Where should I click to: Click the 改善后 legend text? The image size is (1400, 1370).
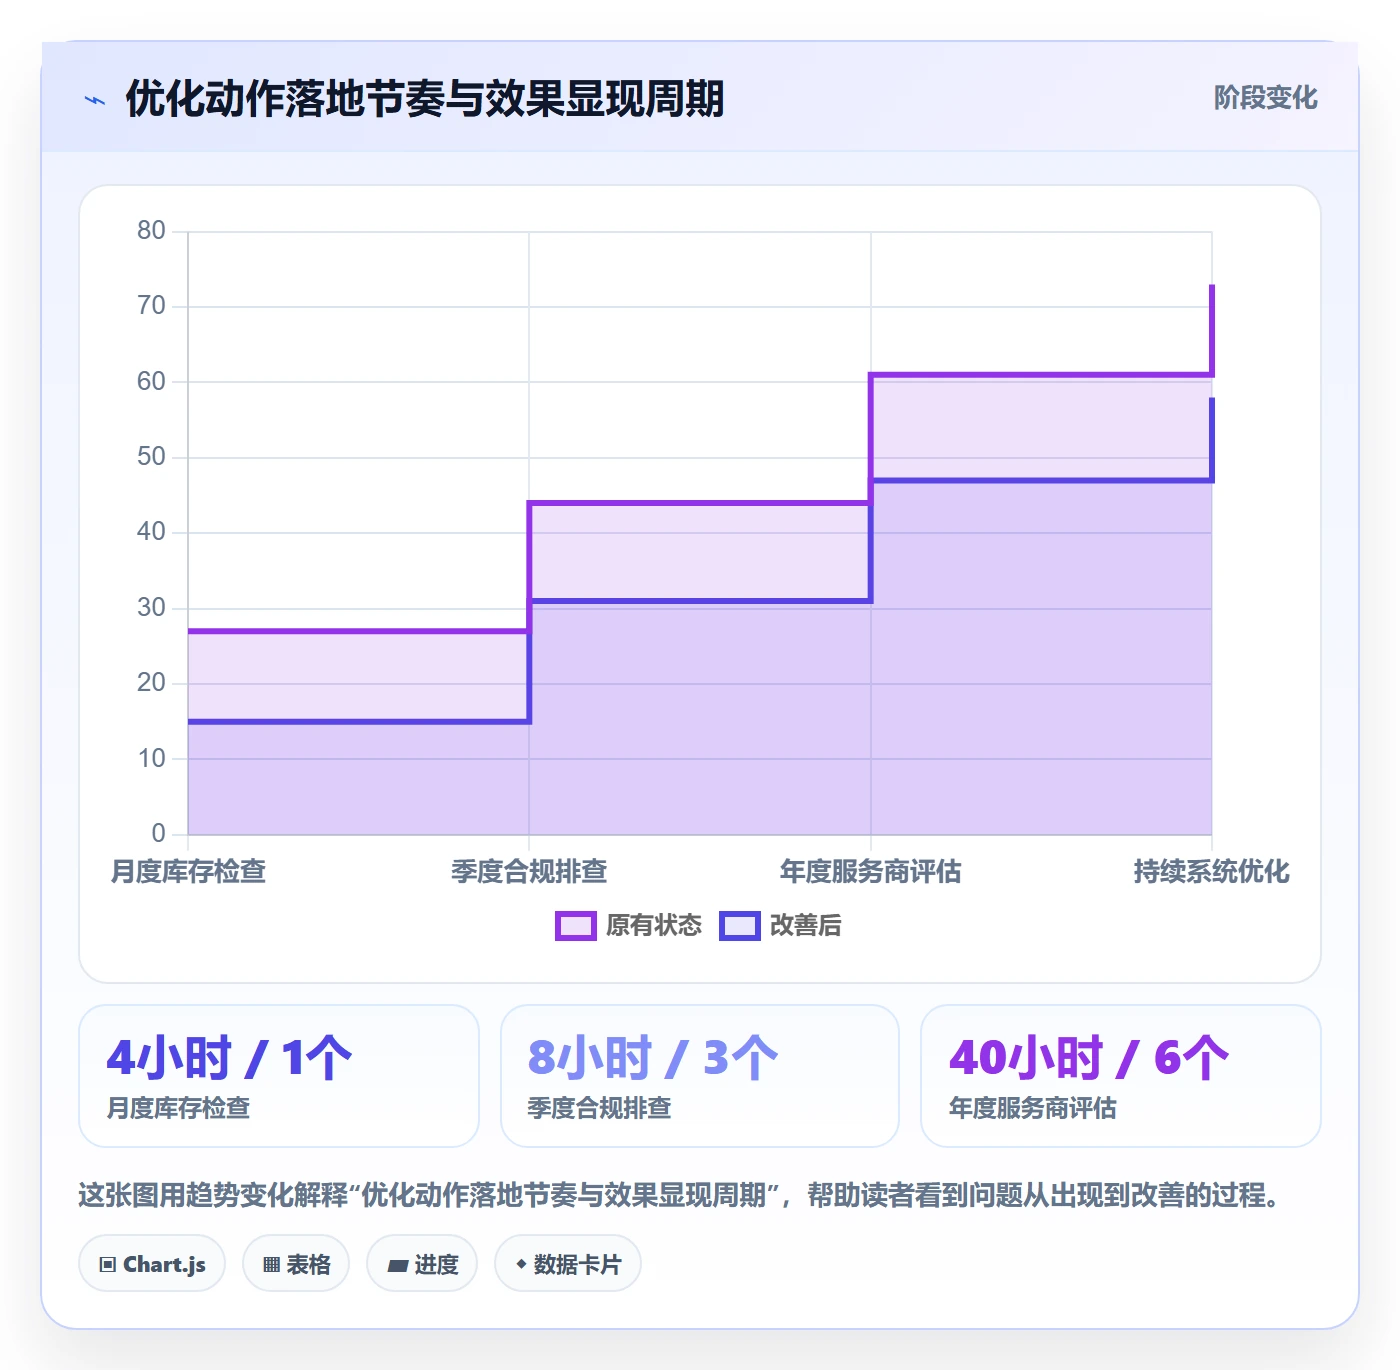[x=805, y=926]
